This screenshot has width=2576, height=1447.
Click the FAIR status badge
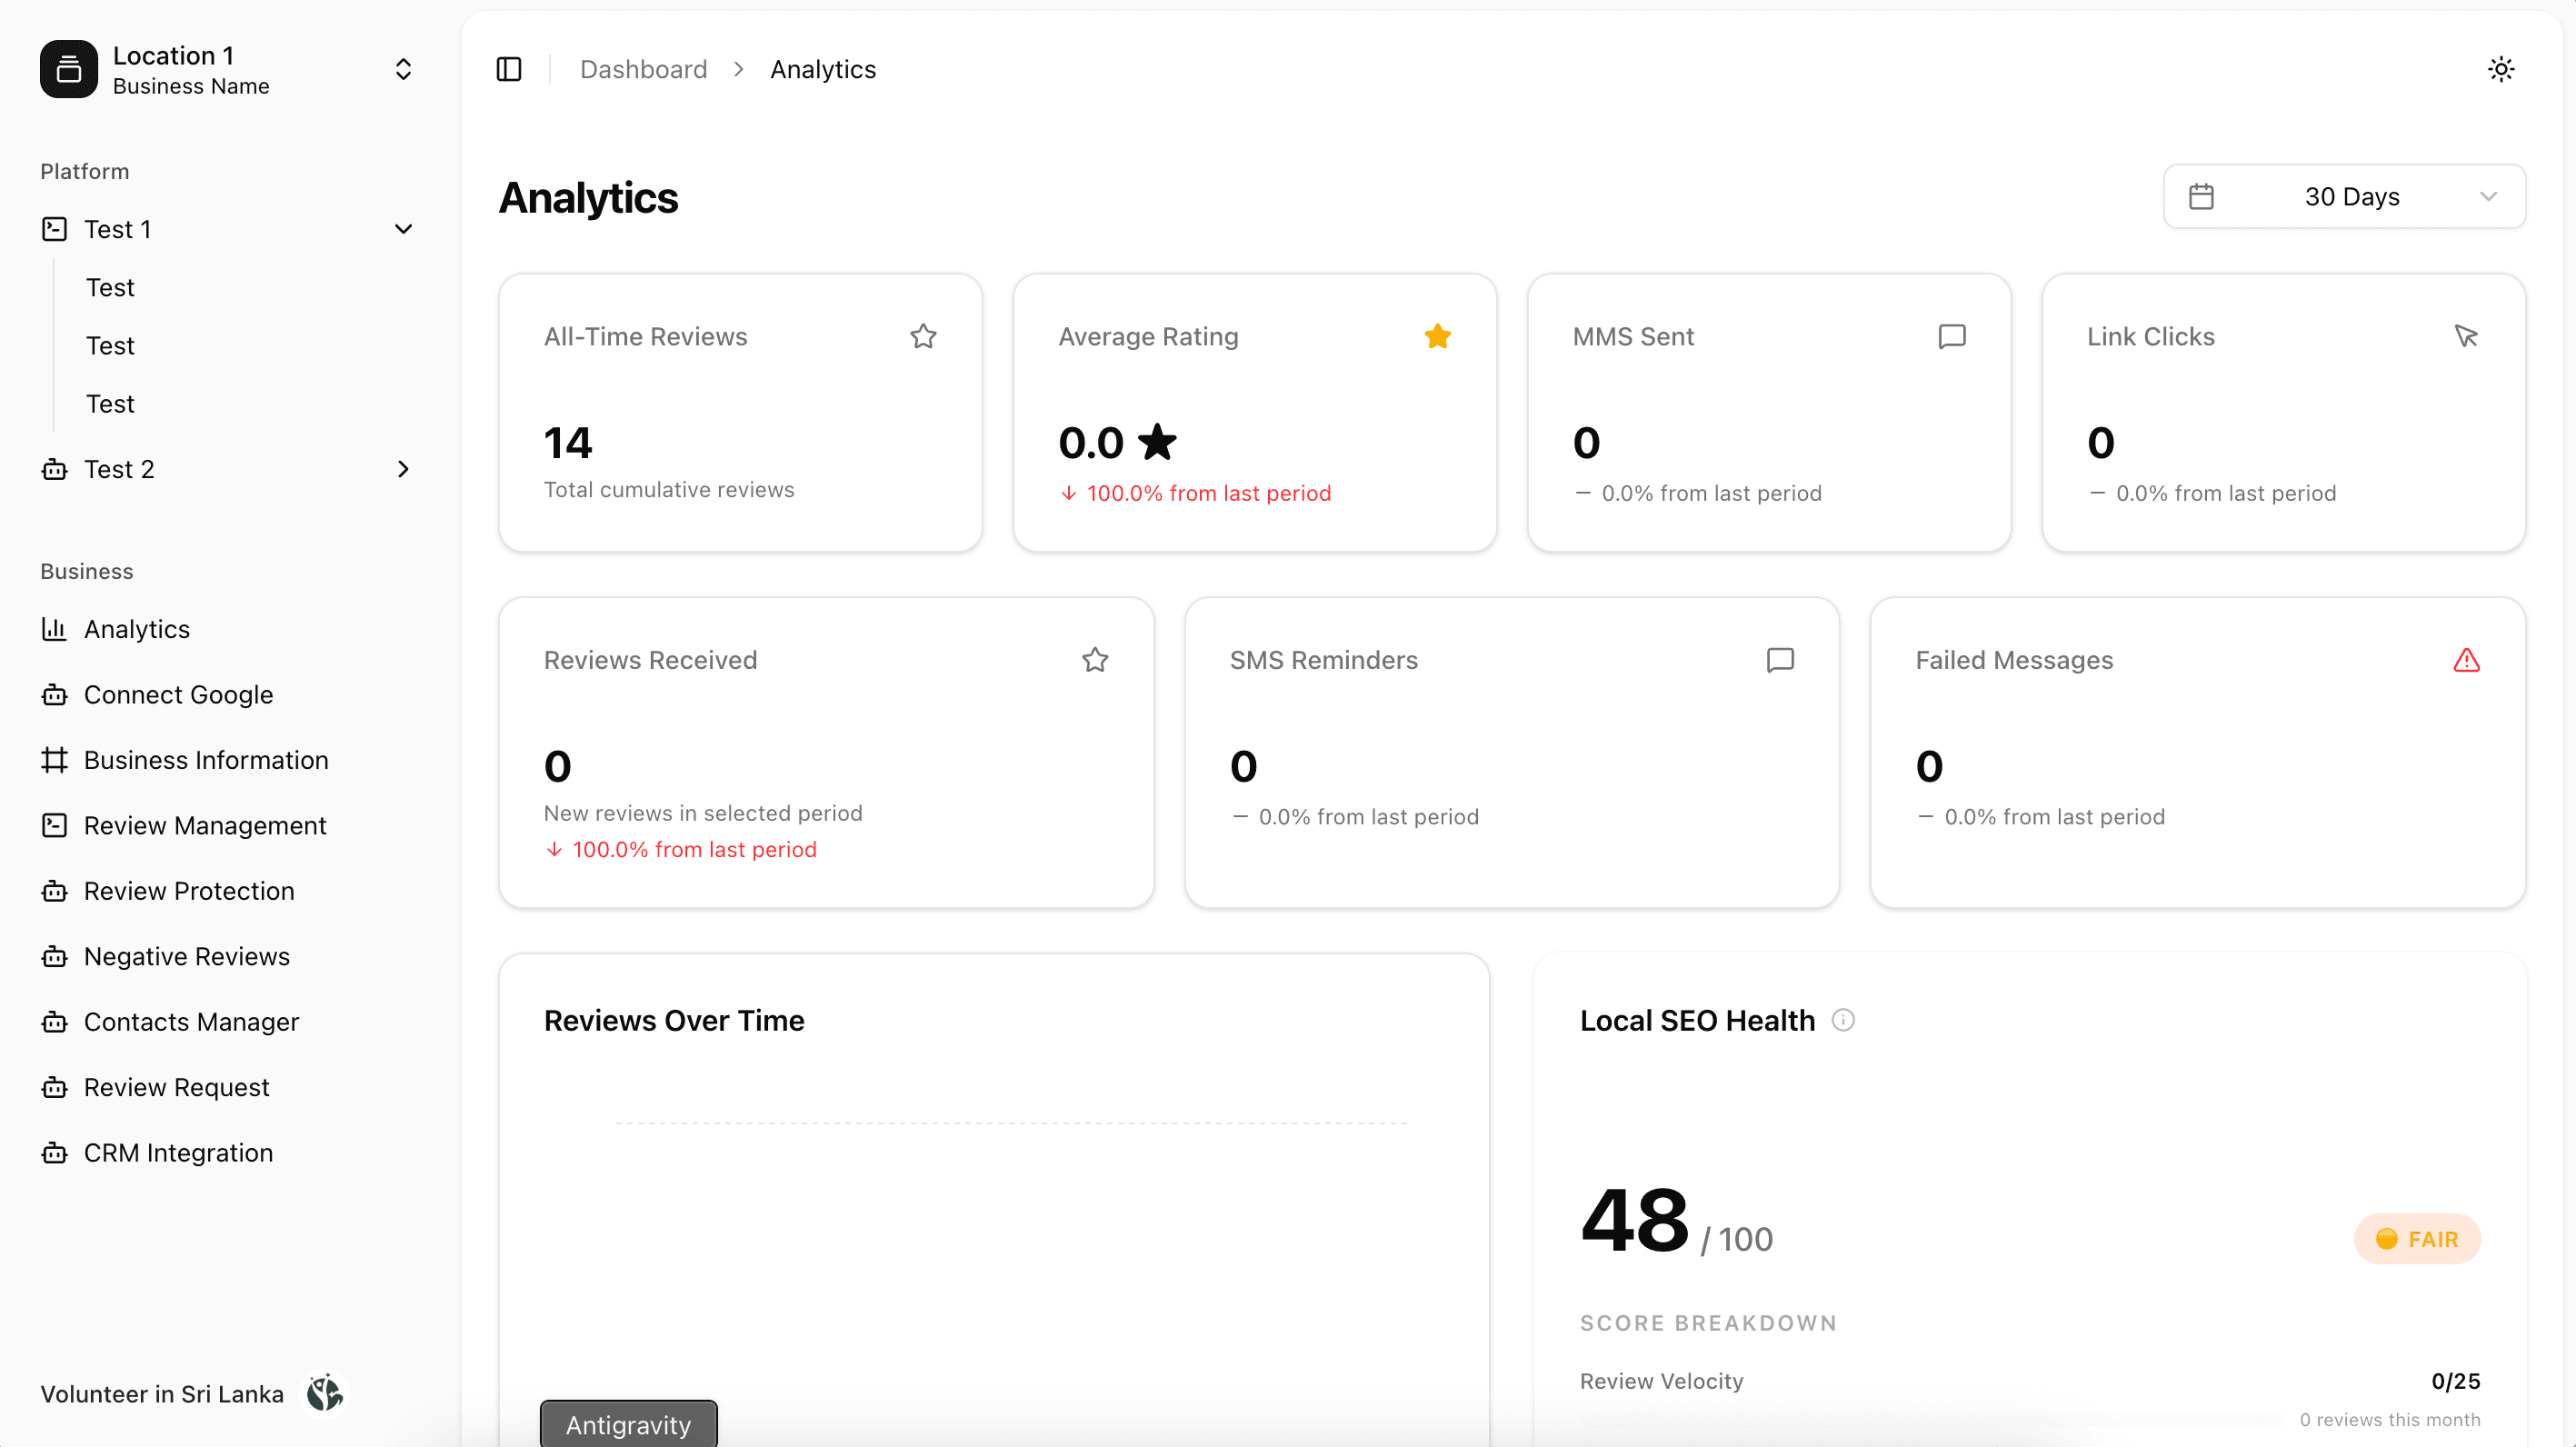[2417, 1239]
